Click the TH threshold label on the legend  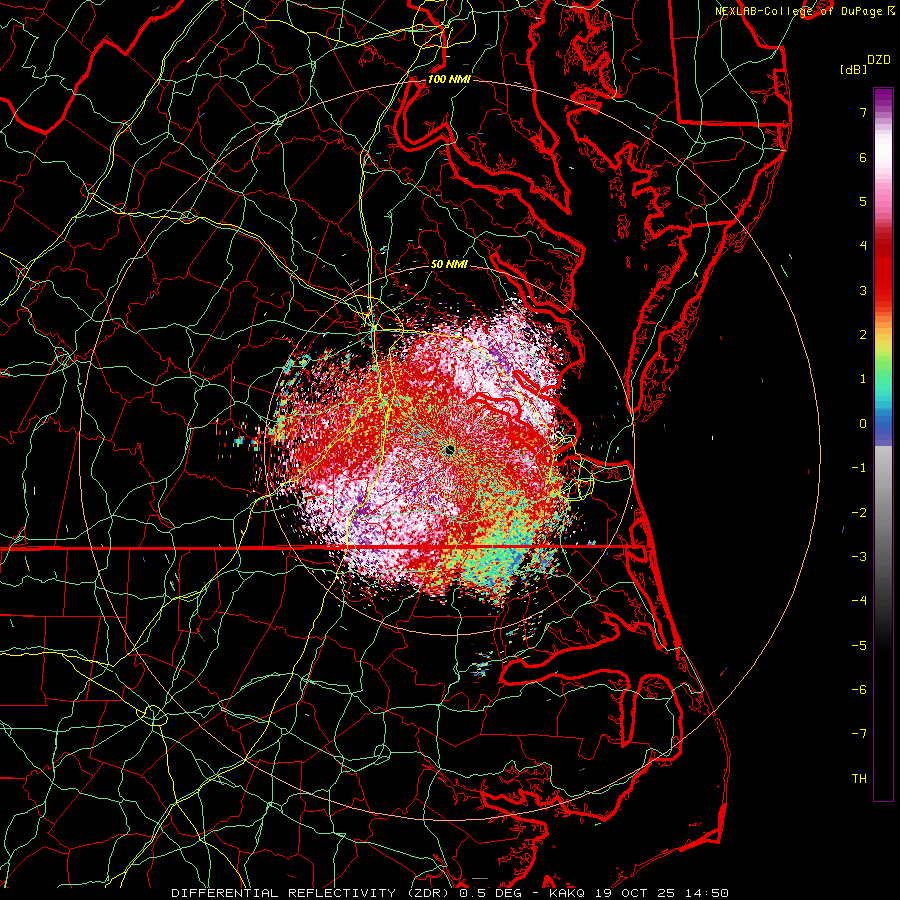tap(859, 779)
